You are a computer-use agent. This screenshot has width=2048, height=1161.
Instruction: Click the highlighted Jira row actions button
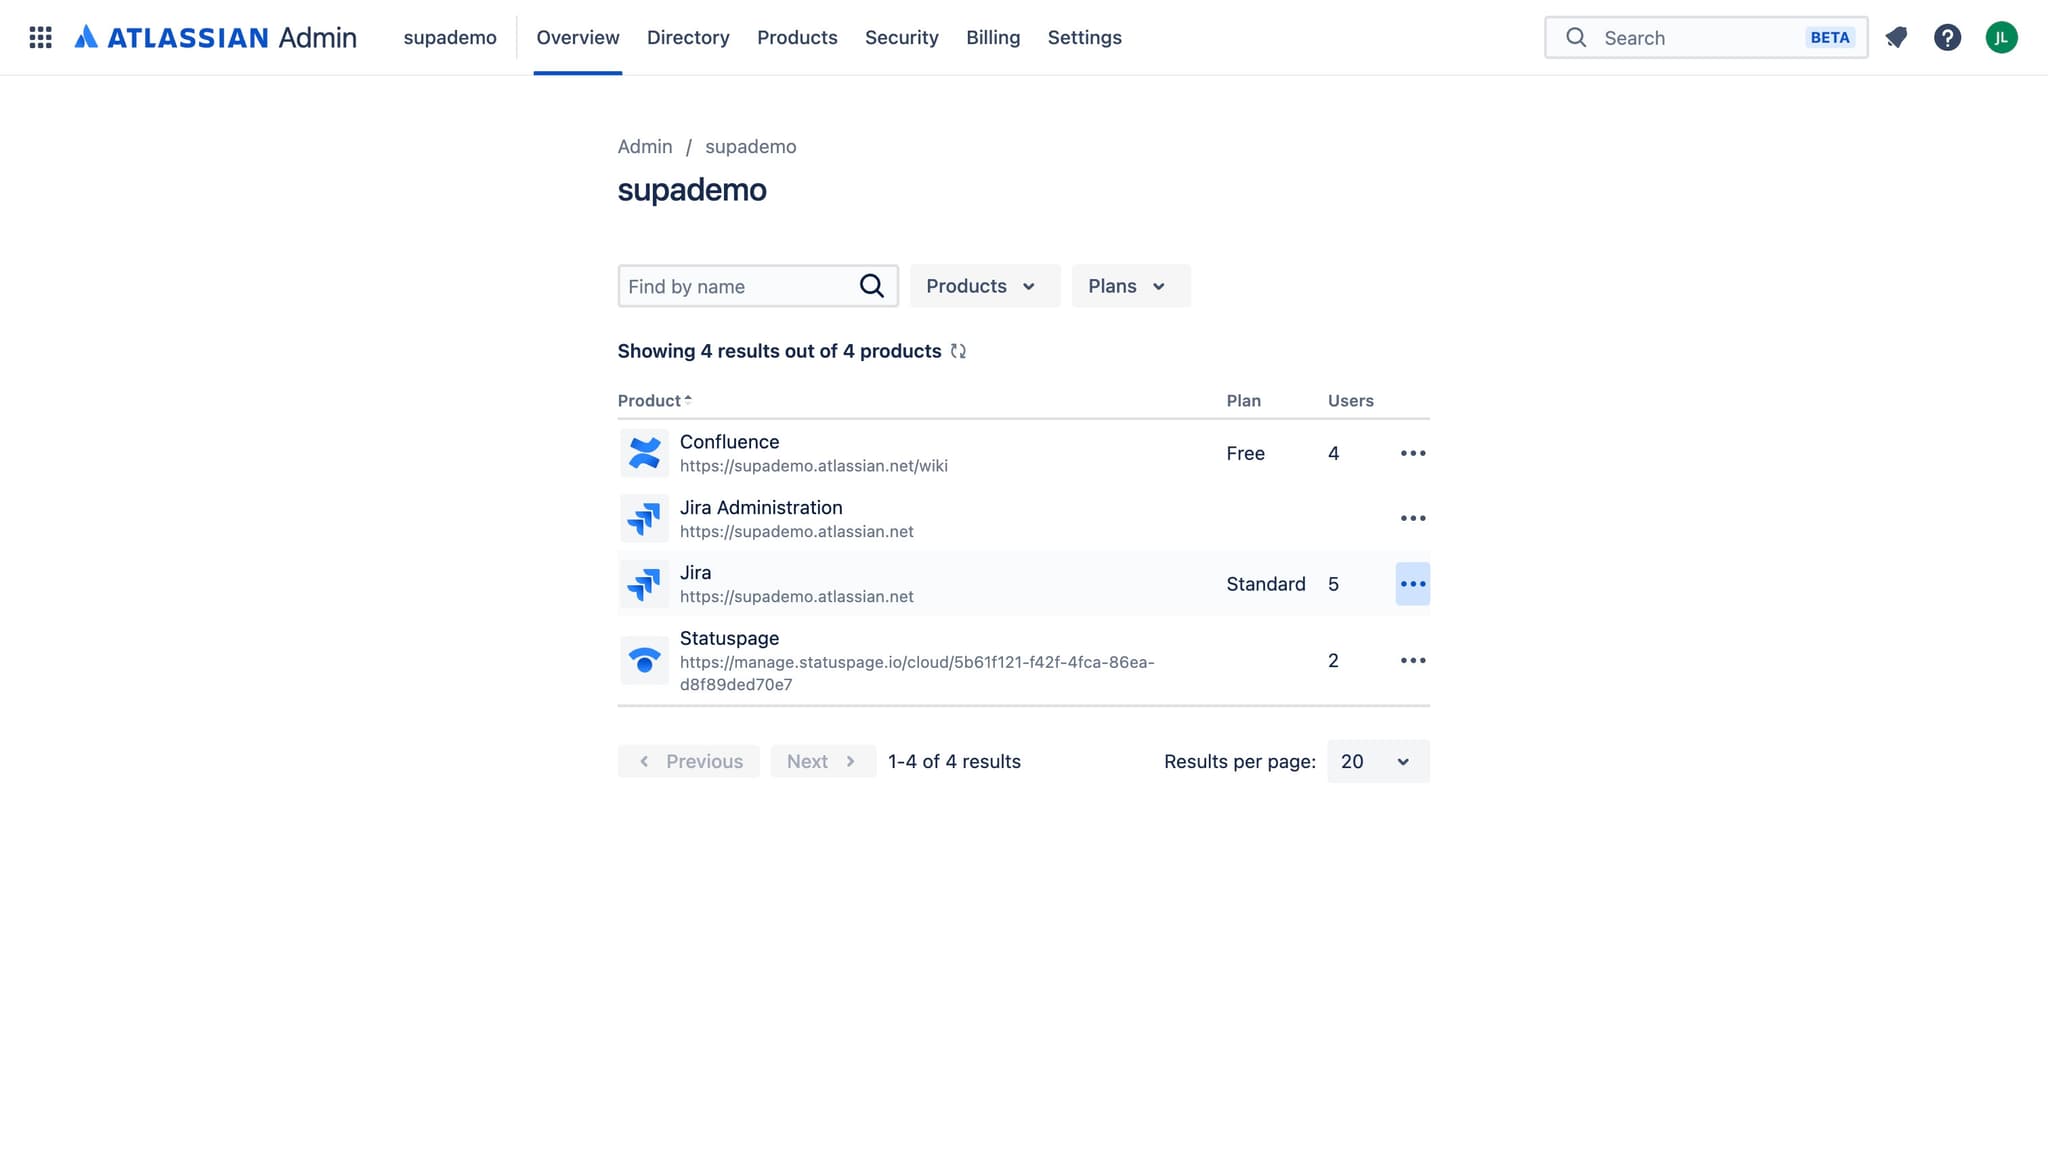tap(1412, 584)
